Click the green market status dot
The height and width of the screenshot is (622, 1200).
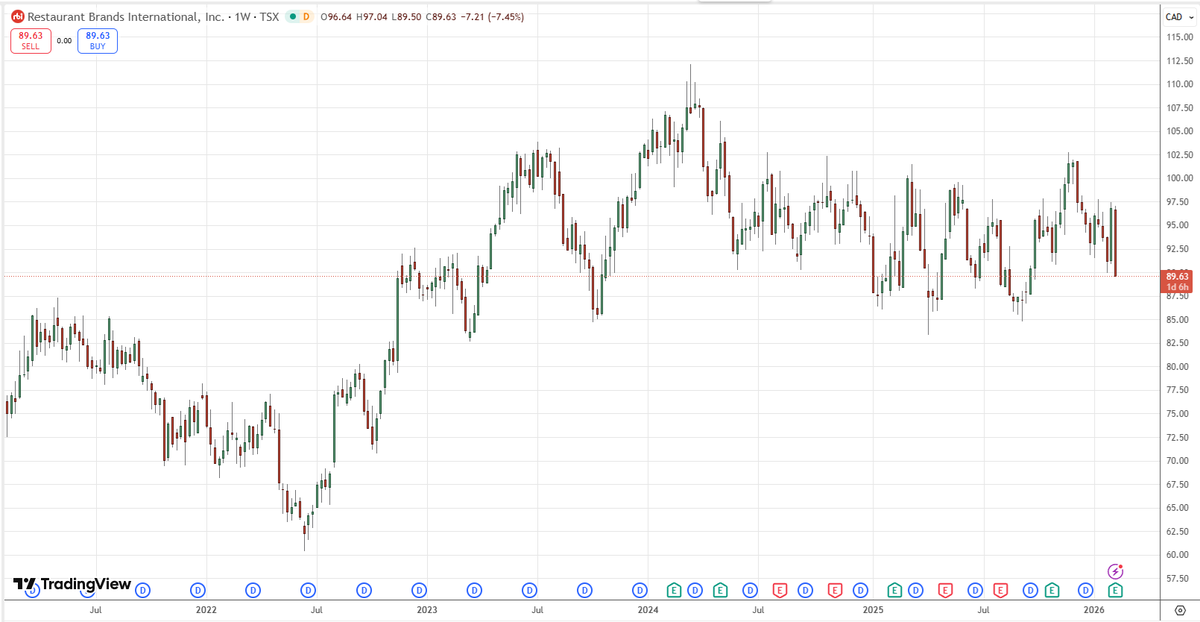pyautogui.click(x=291, y=17)
